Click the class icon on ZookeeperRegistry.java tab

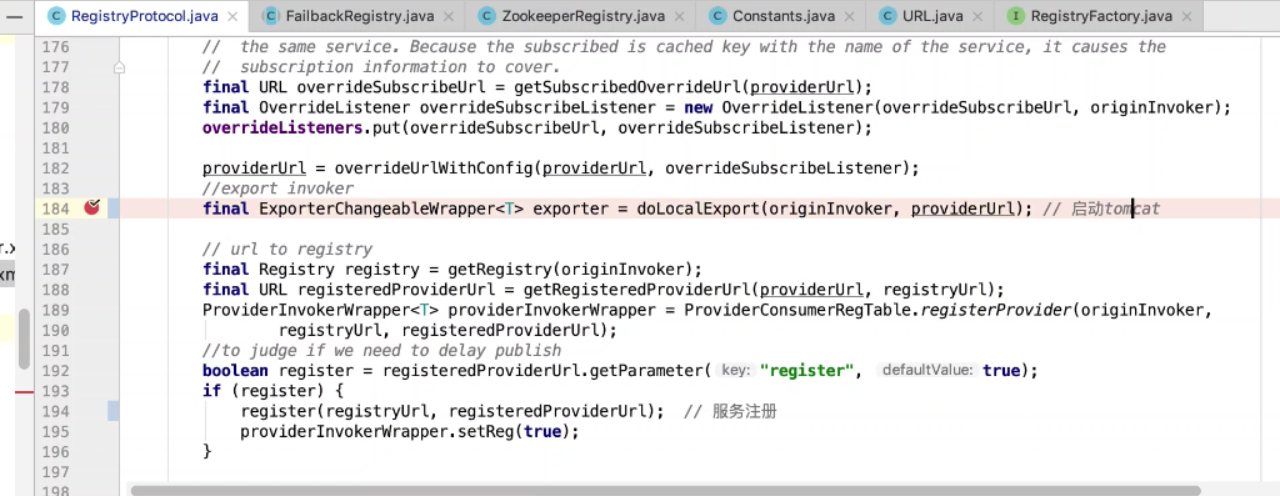click(486, 16)
